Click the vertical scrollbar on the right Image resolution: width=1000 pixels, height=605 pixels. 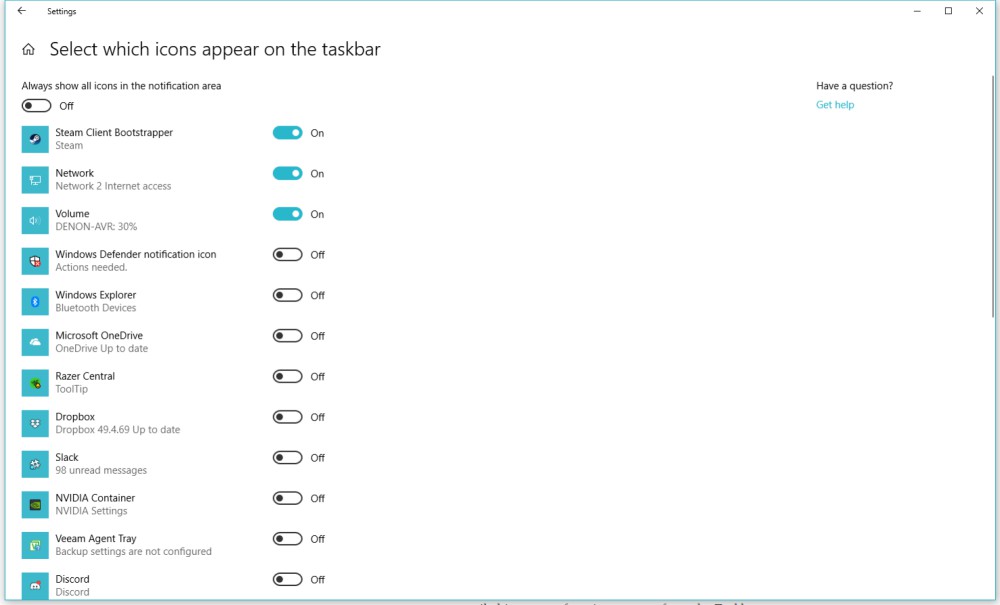coord(992,197)
